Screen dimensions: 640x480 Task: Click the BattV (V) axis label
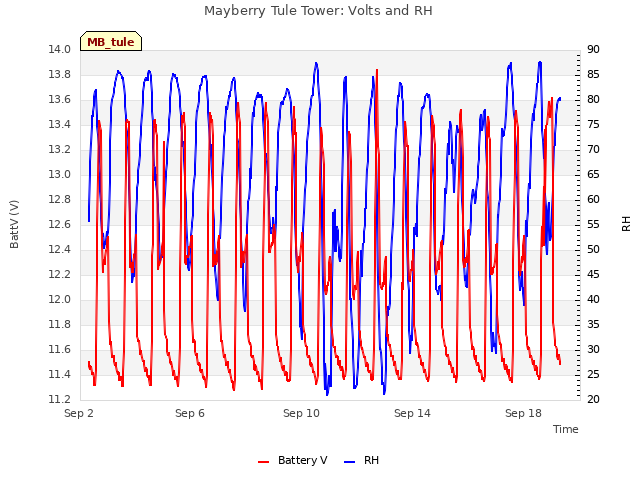(14, 224)
